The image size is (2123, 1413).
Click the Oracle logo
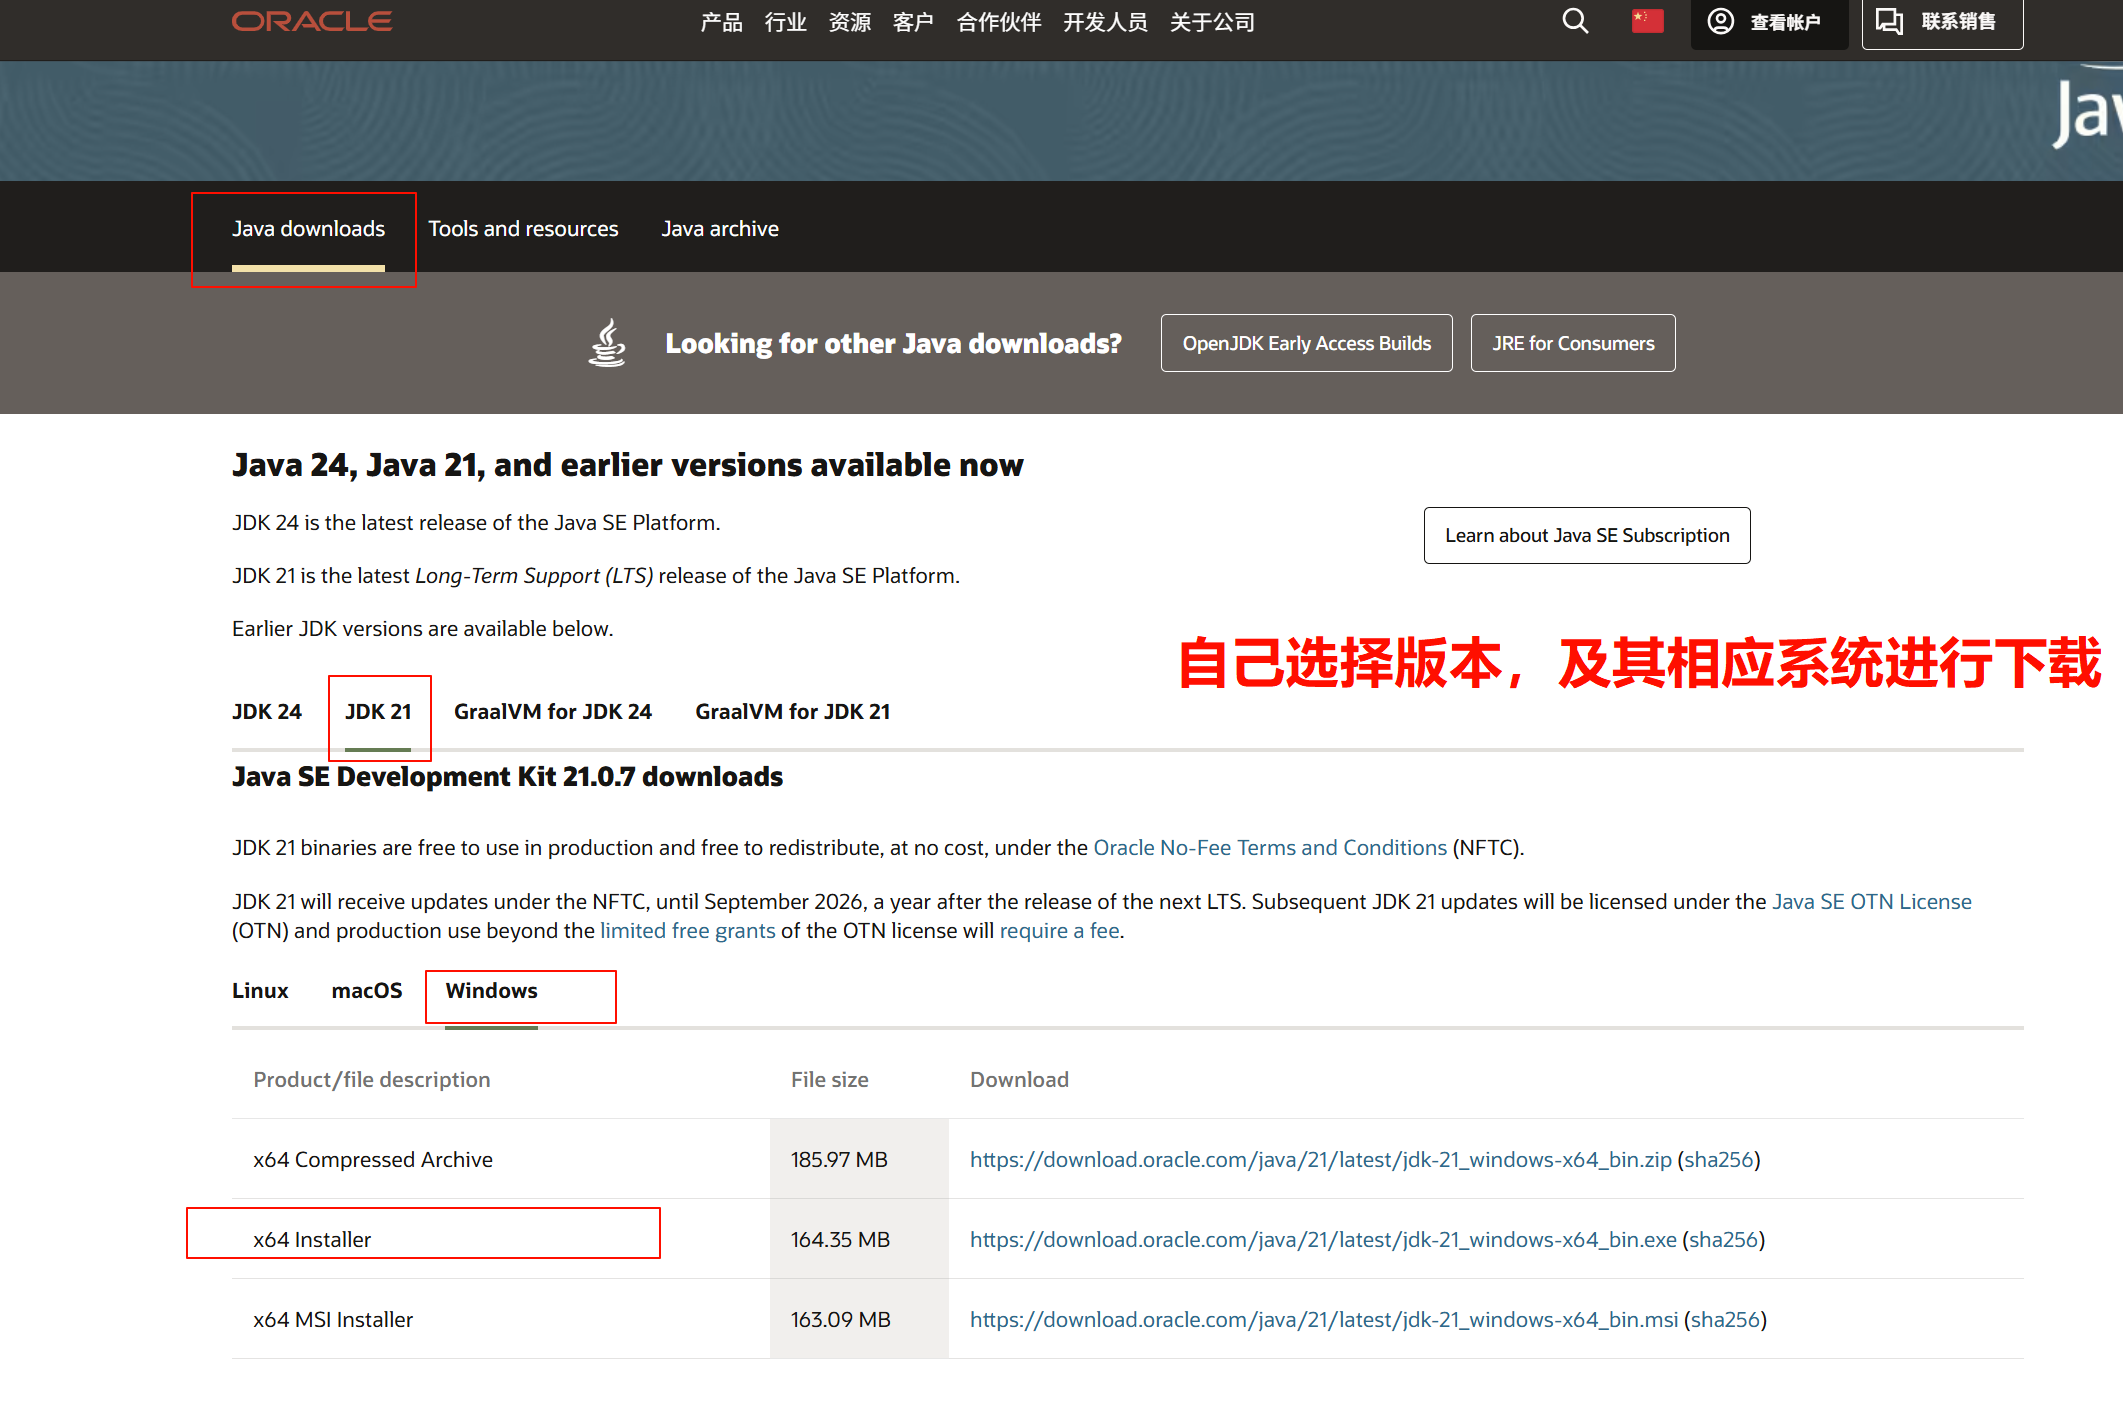coord(311,21)
